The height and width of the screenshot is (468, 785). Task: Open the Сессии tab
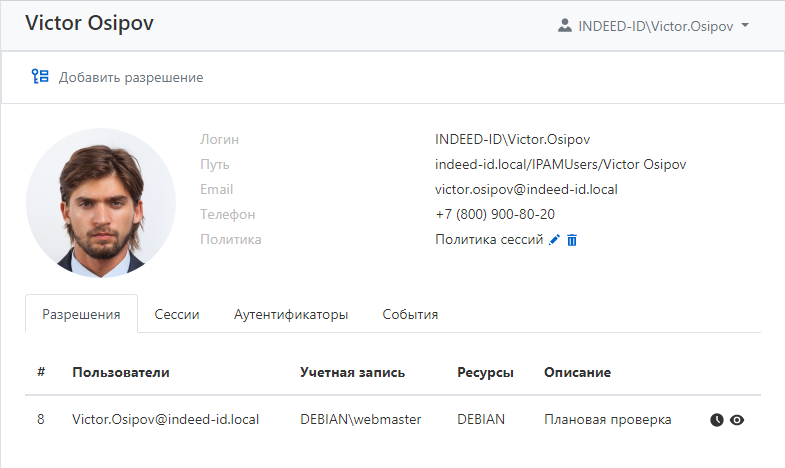(x=177, y=314)
